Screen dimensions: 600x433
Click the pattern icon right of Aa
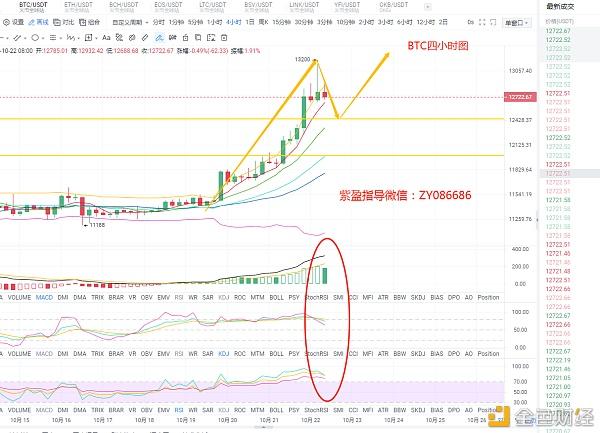(119, 37)
